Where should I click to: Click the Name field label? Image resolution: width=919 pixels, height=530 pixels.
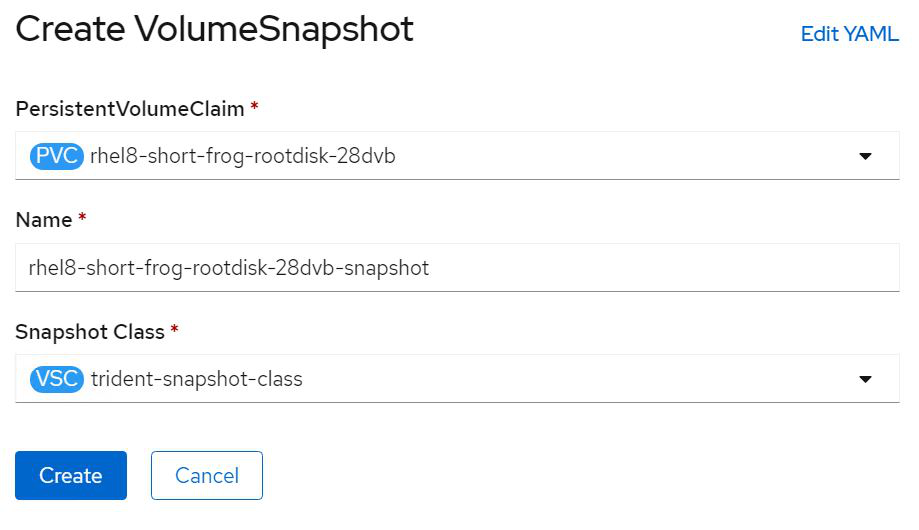click(x=44, y=220)
